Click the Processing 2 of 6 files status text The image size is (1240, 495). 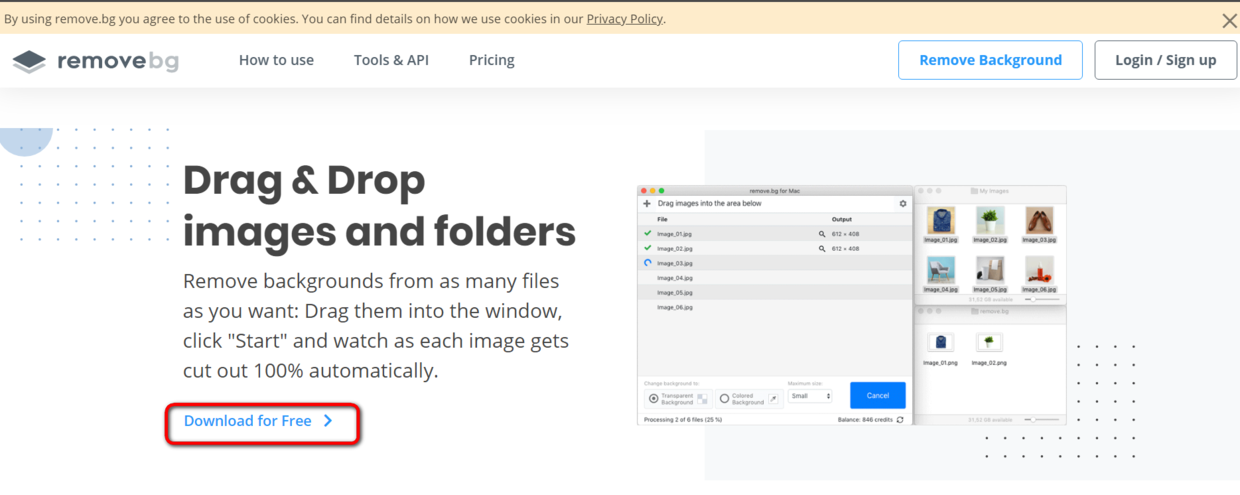(x=683, y=419)
